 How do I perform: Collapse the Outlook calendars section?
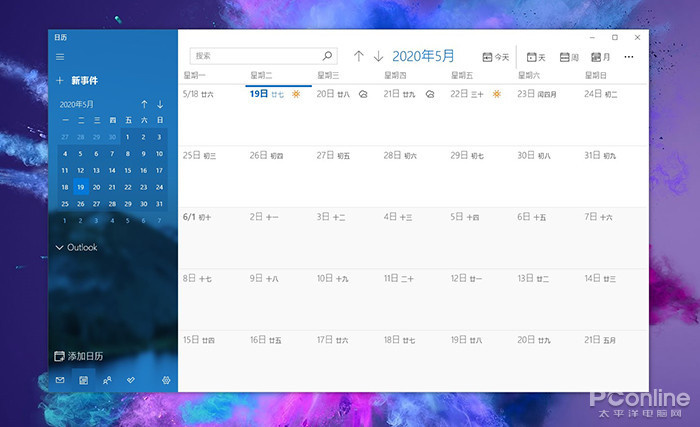pos(60,247)
